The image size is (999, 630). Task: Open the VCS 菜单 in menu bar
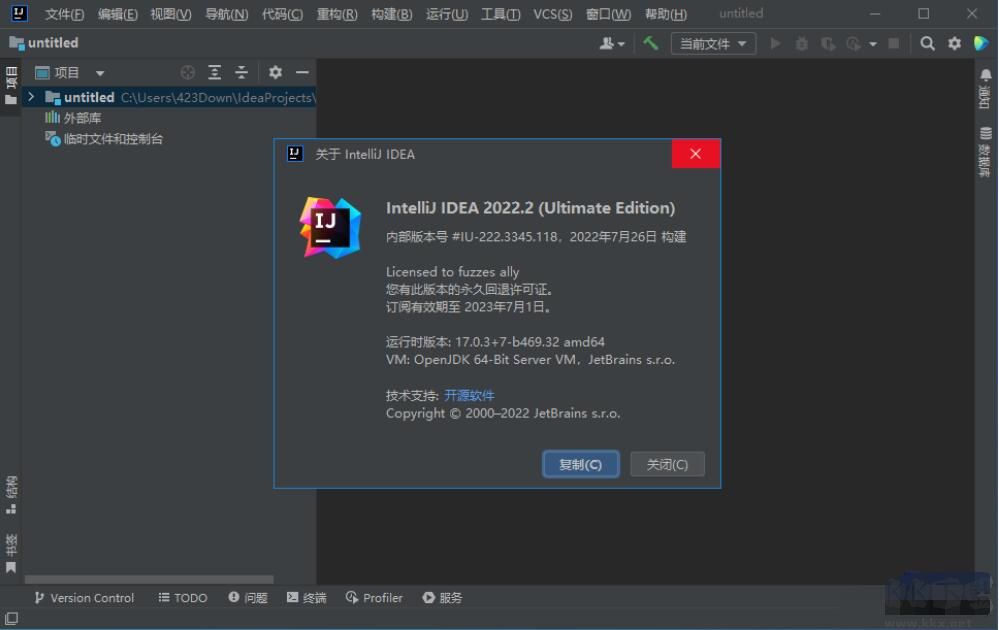coord(553,13)
